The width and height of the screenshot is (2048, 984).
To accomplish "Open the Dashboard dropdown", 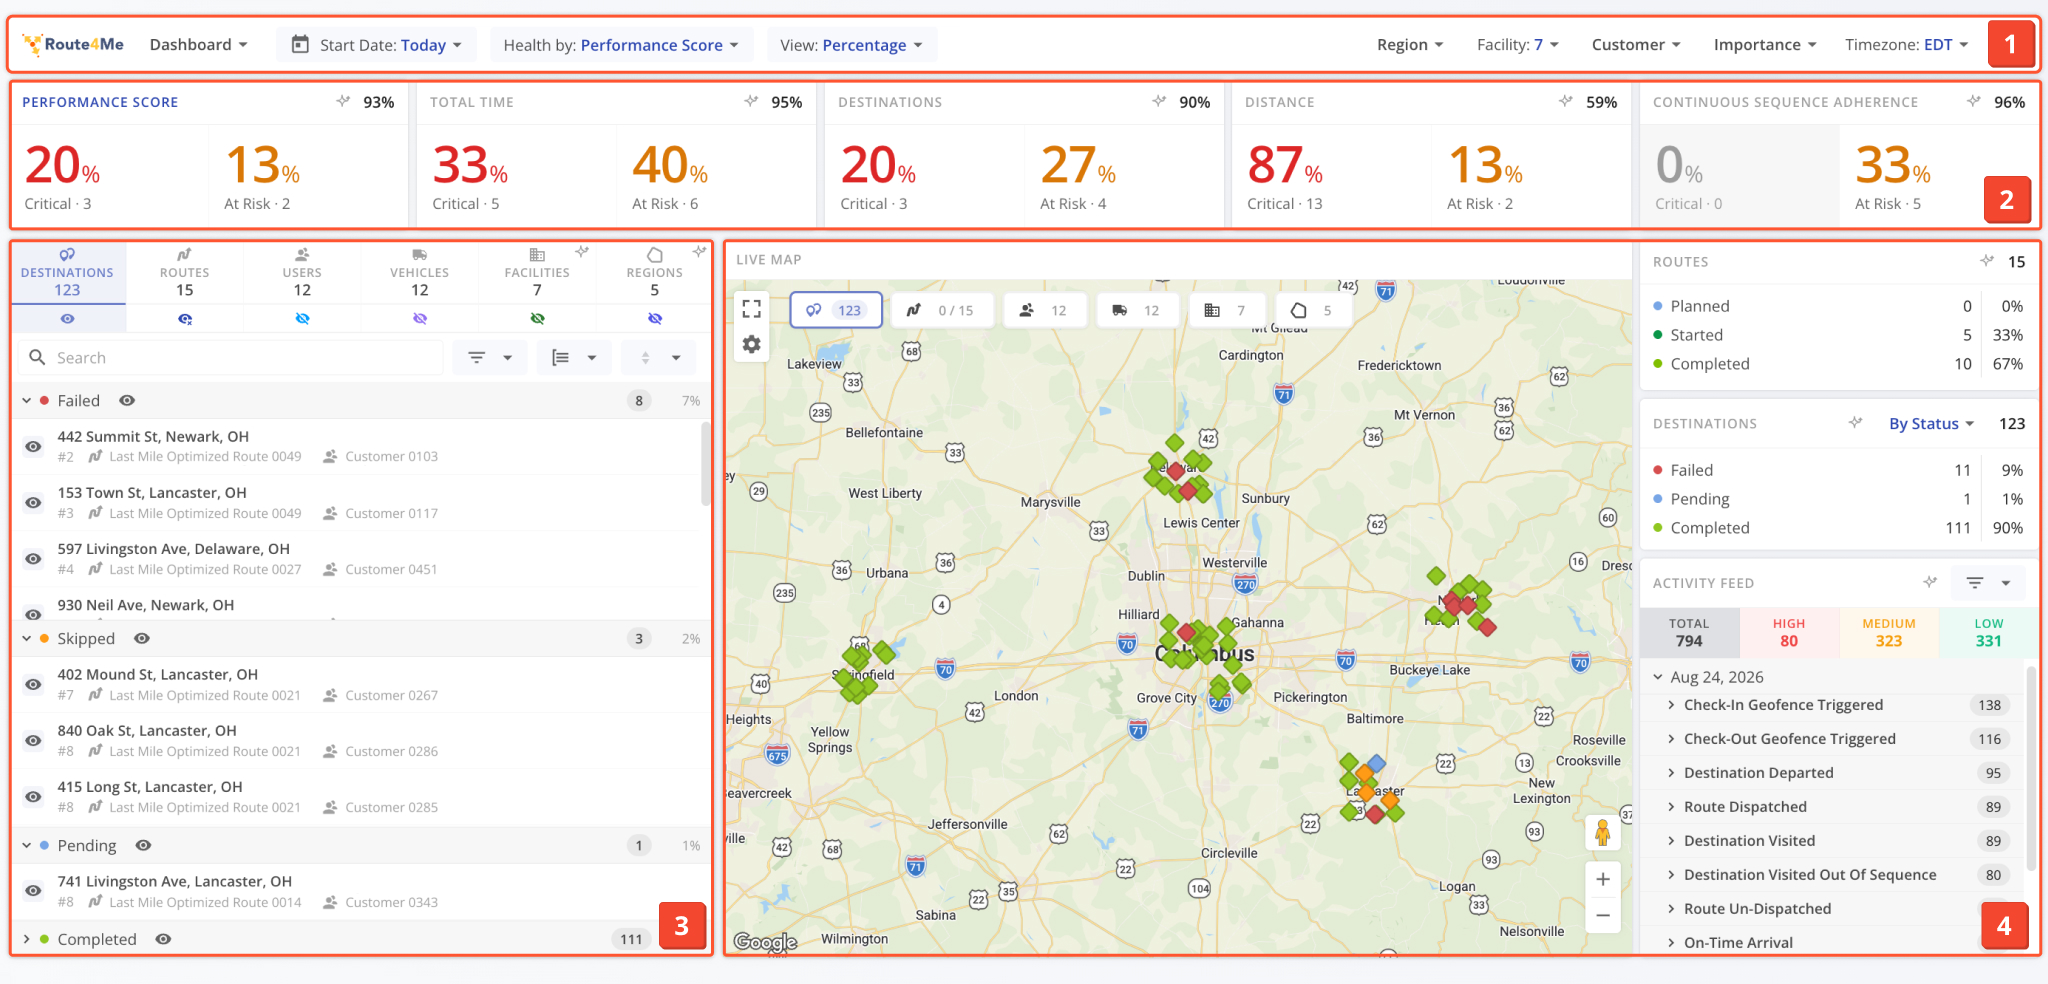I will (198, 44).
